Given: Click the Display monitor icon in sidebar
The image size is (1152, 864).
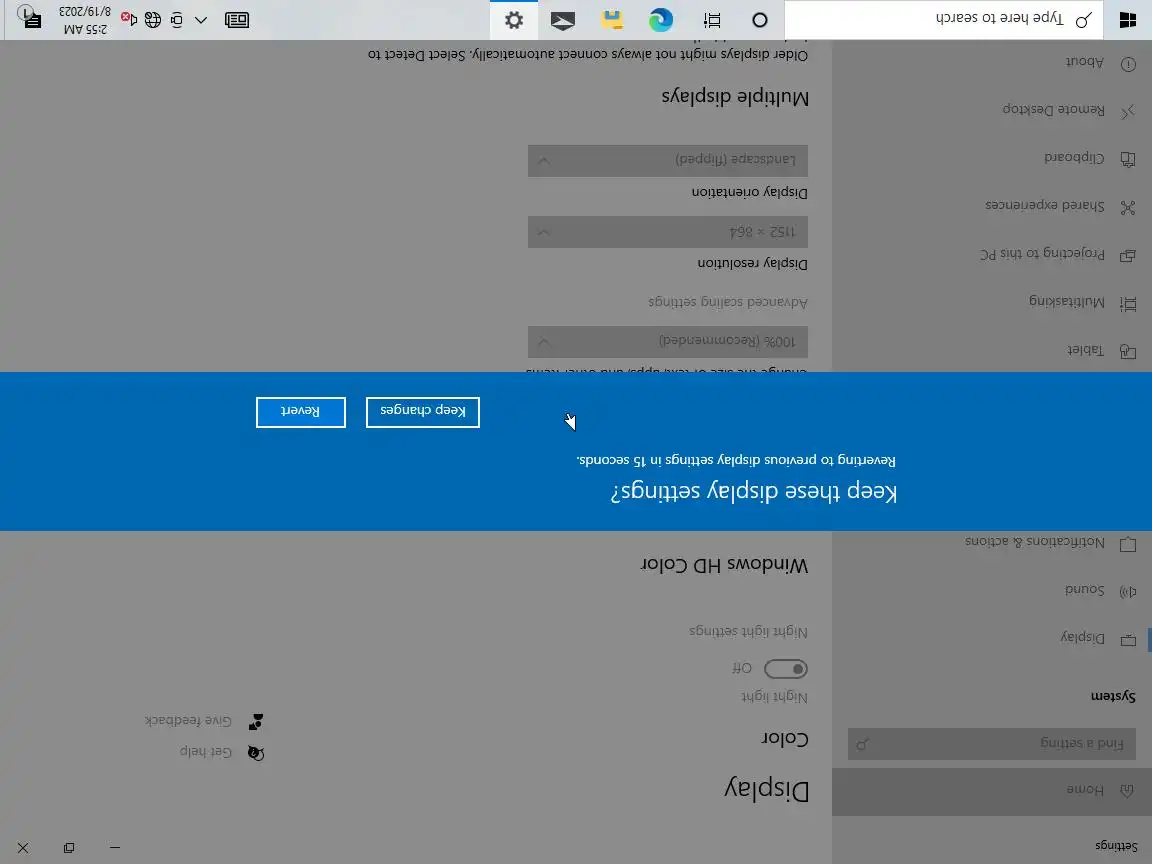Looking at the screenshot, I should coord(1128,640).
